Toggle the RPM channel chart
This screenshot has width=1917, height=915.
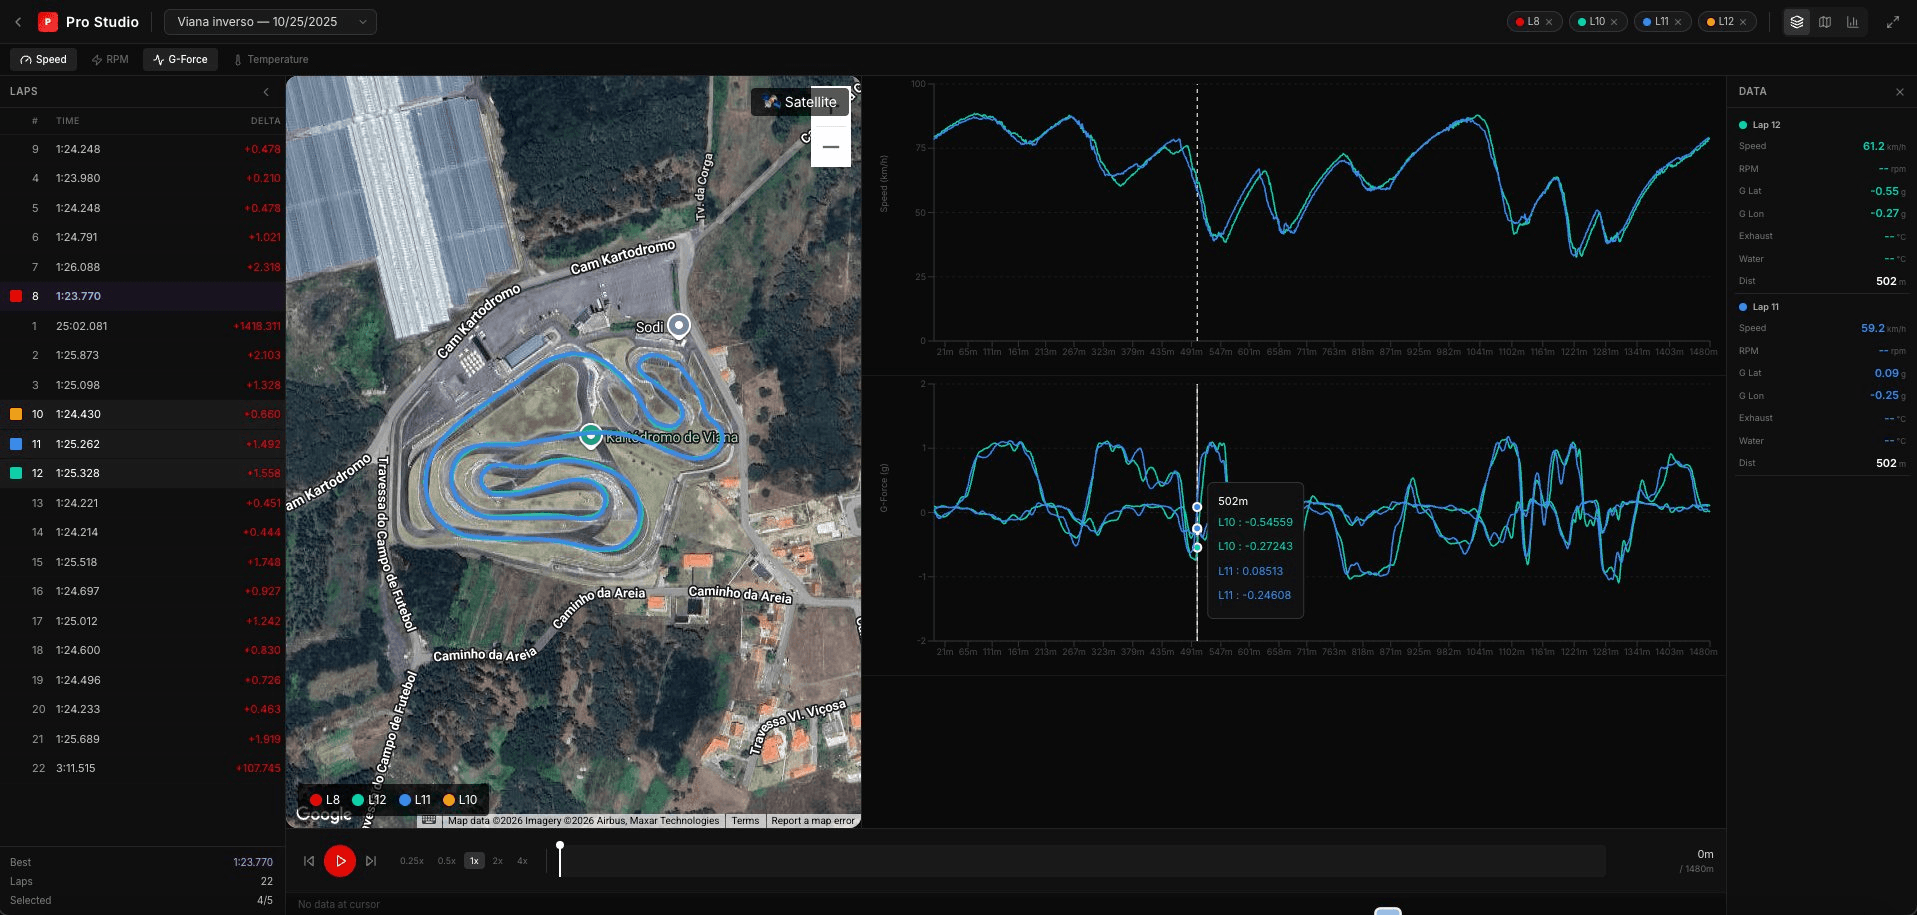[x=110, y=60]
